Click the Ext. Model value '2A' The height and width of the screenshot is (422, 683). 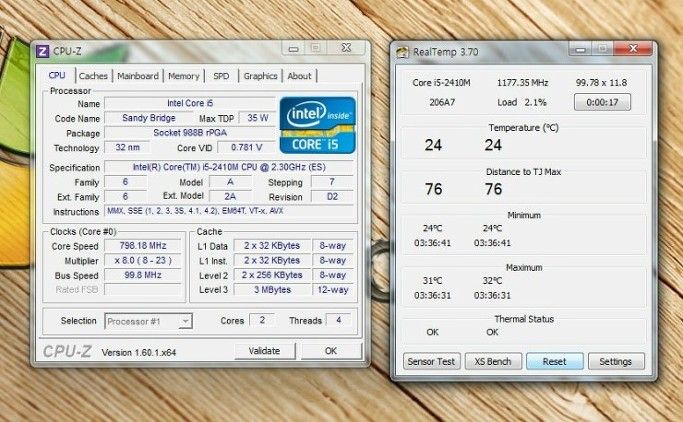point(230,196)
